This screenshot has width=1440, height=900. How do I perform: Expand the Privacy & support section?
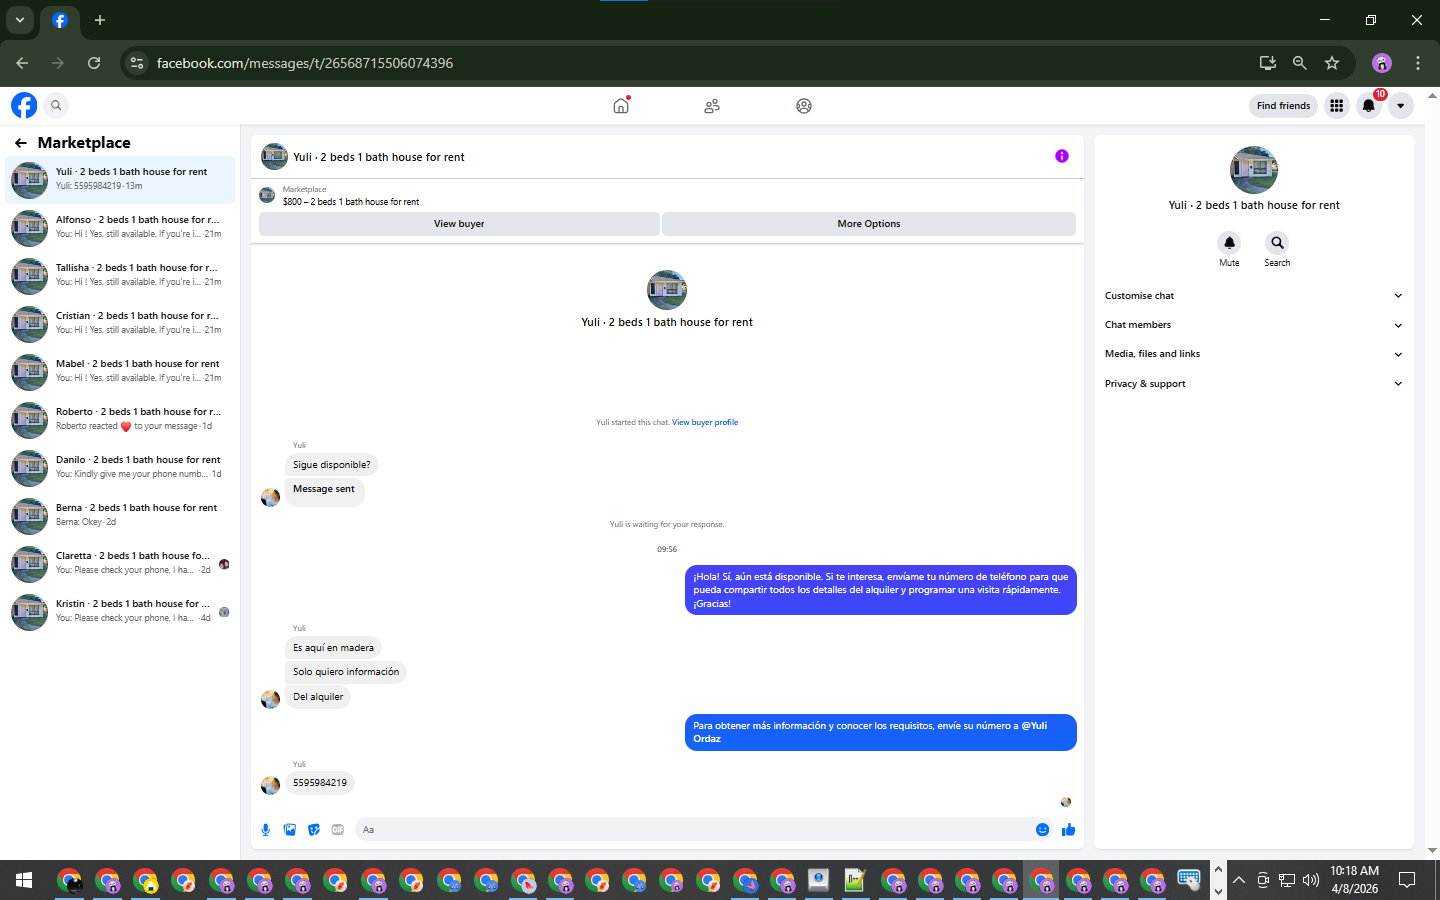pos(1253,384)
